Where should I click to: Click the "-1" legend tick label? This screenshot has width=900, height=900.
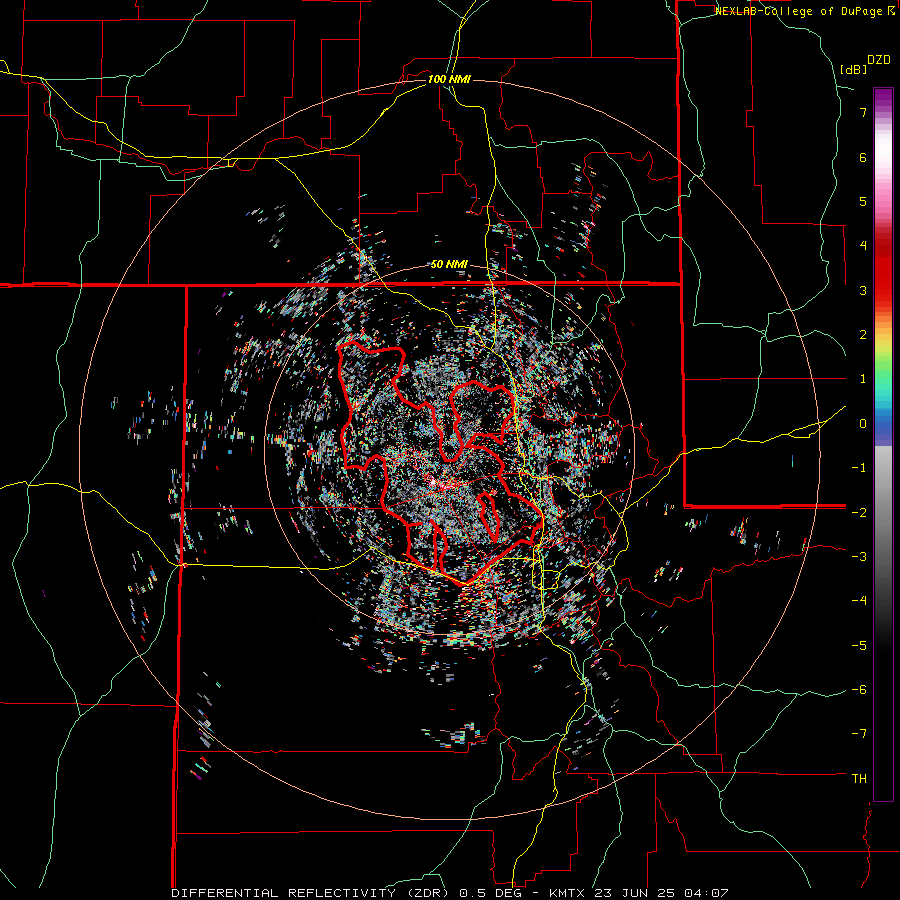pos(859,468)
